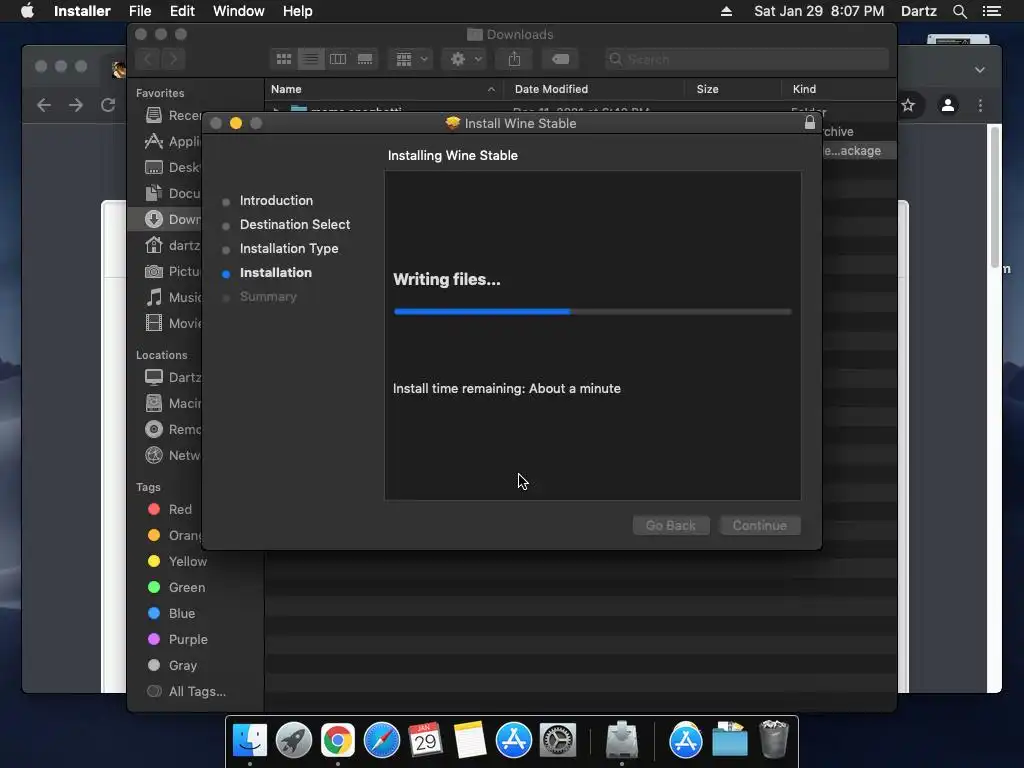Open Notification Center list icon

coord(991,11)
